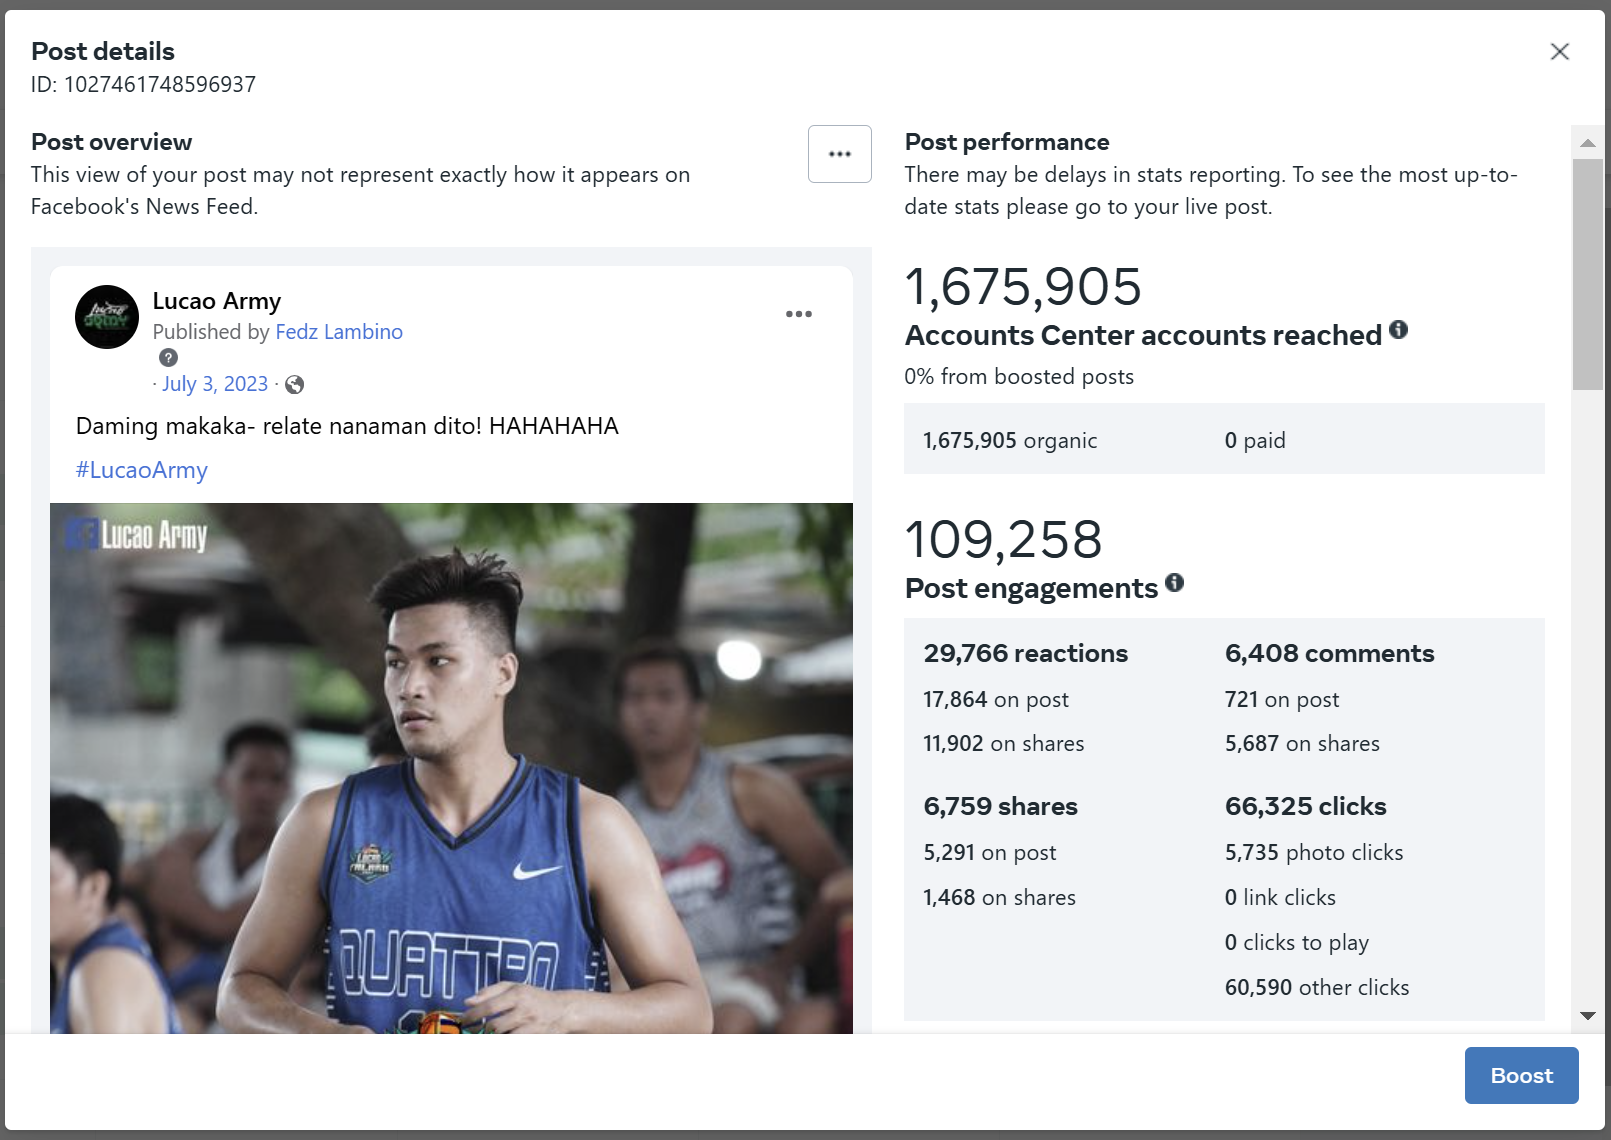
Task: Click the 1,675,905 reach number
Action: click(1023, 287)
